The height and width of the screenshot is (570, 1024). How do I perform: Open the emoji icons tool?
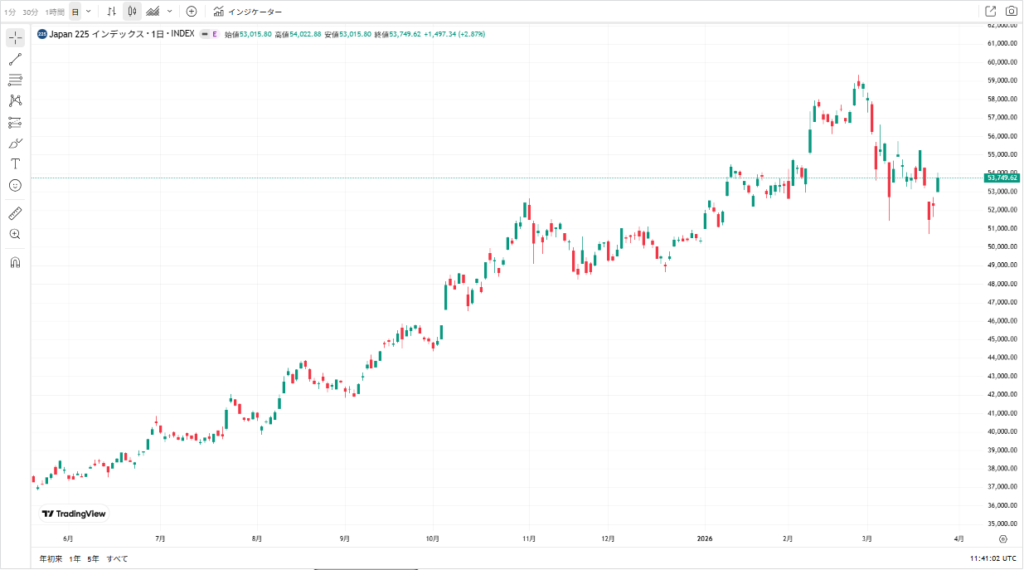click(15, 185)
